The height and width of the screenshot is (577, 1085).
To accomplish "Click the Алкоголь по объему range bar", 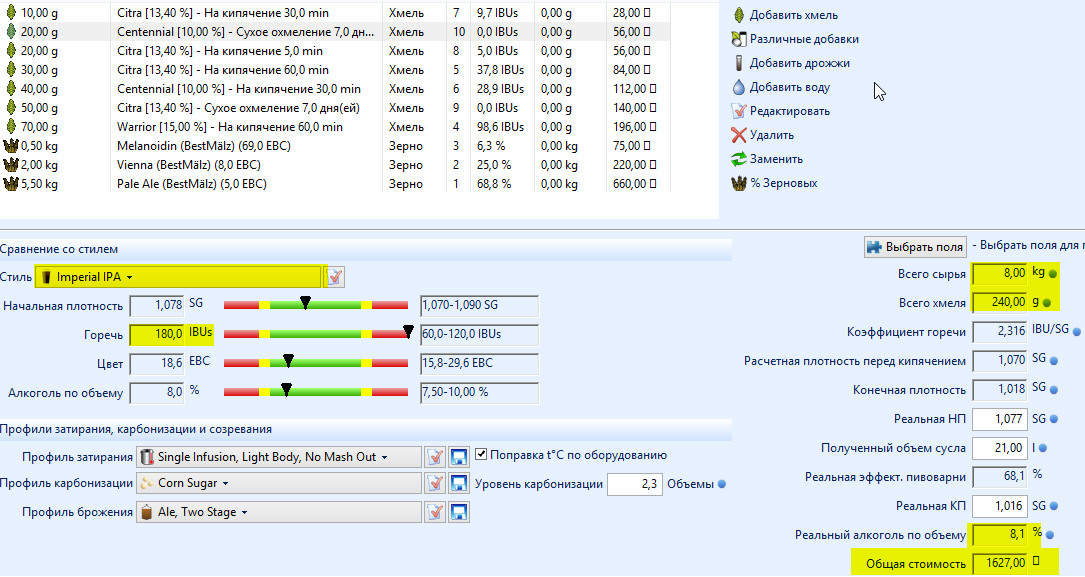I will click(x=316, y=392).
